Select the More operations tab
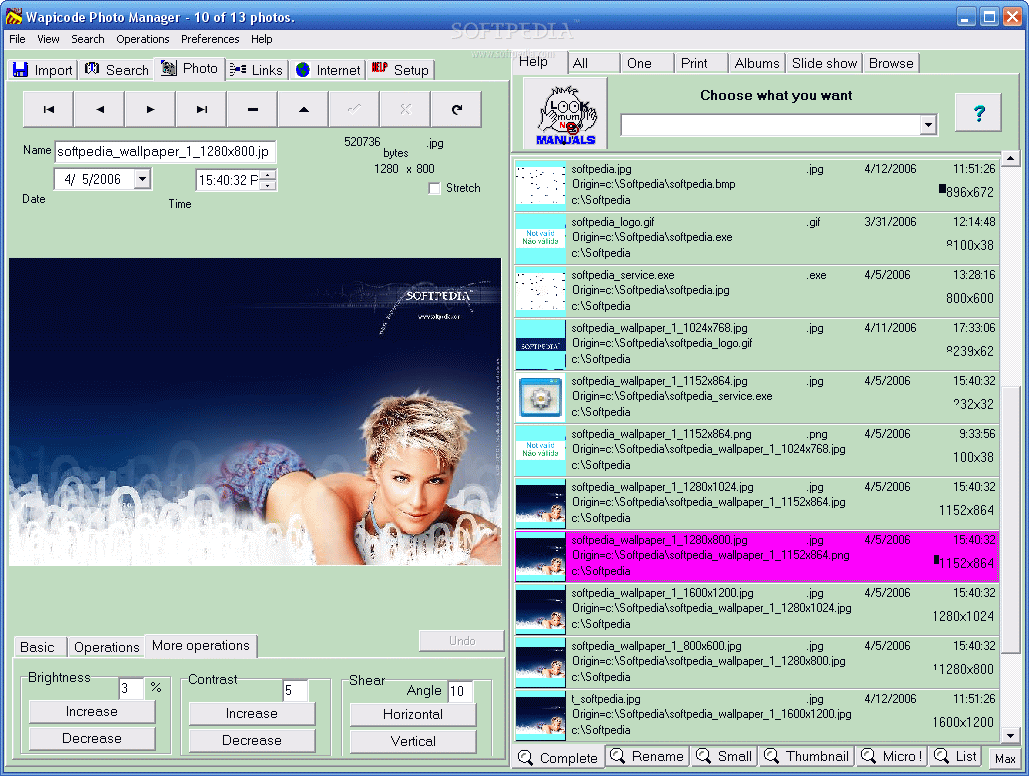This screenshot has height=776, width=1029. click(201, 646)
